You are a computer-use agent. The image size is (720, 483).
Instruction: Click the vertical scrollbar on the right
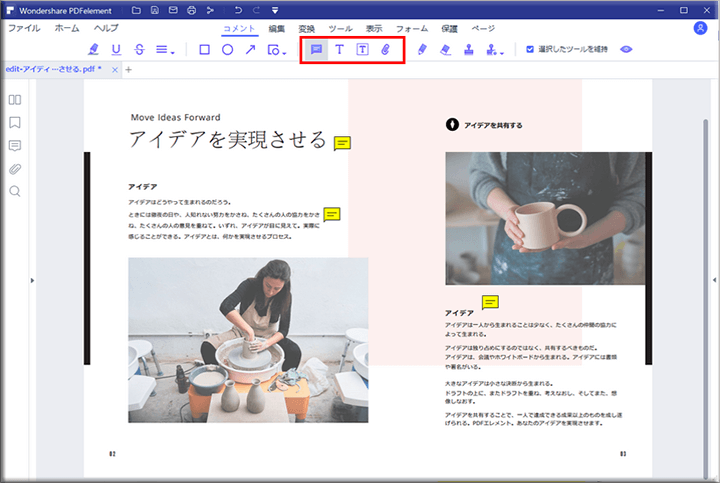click(x=706, y=298)
